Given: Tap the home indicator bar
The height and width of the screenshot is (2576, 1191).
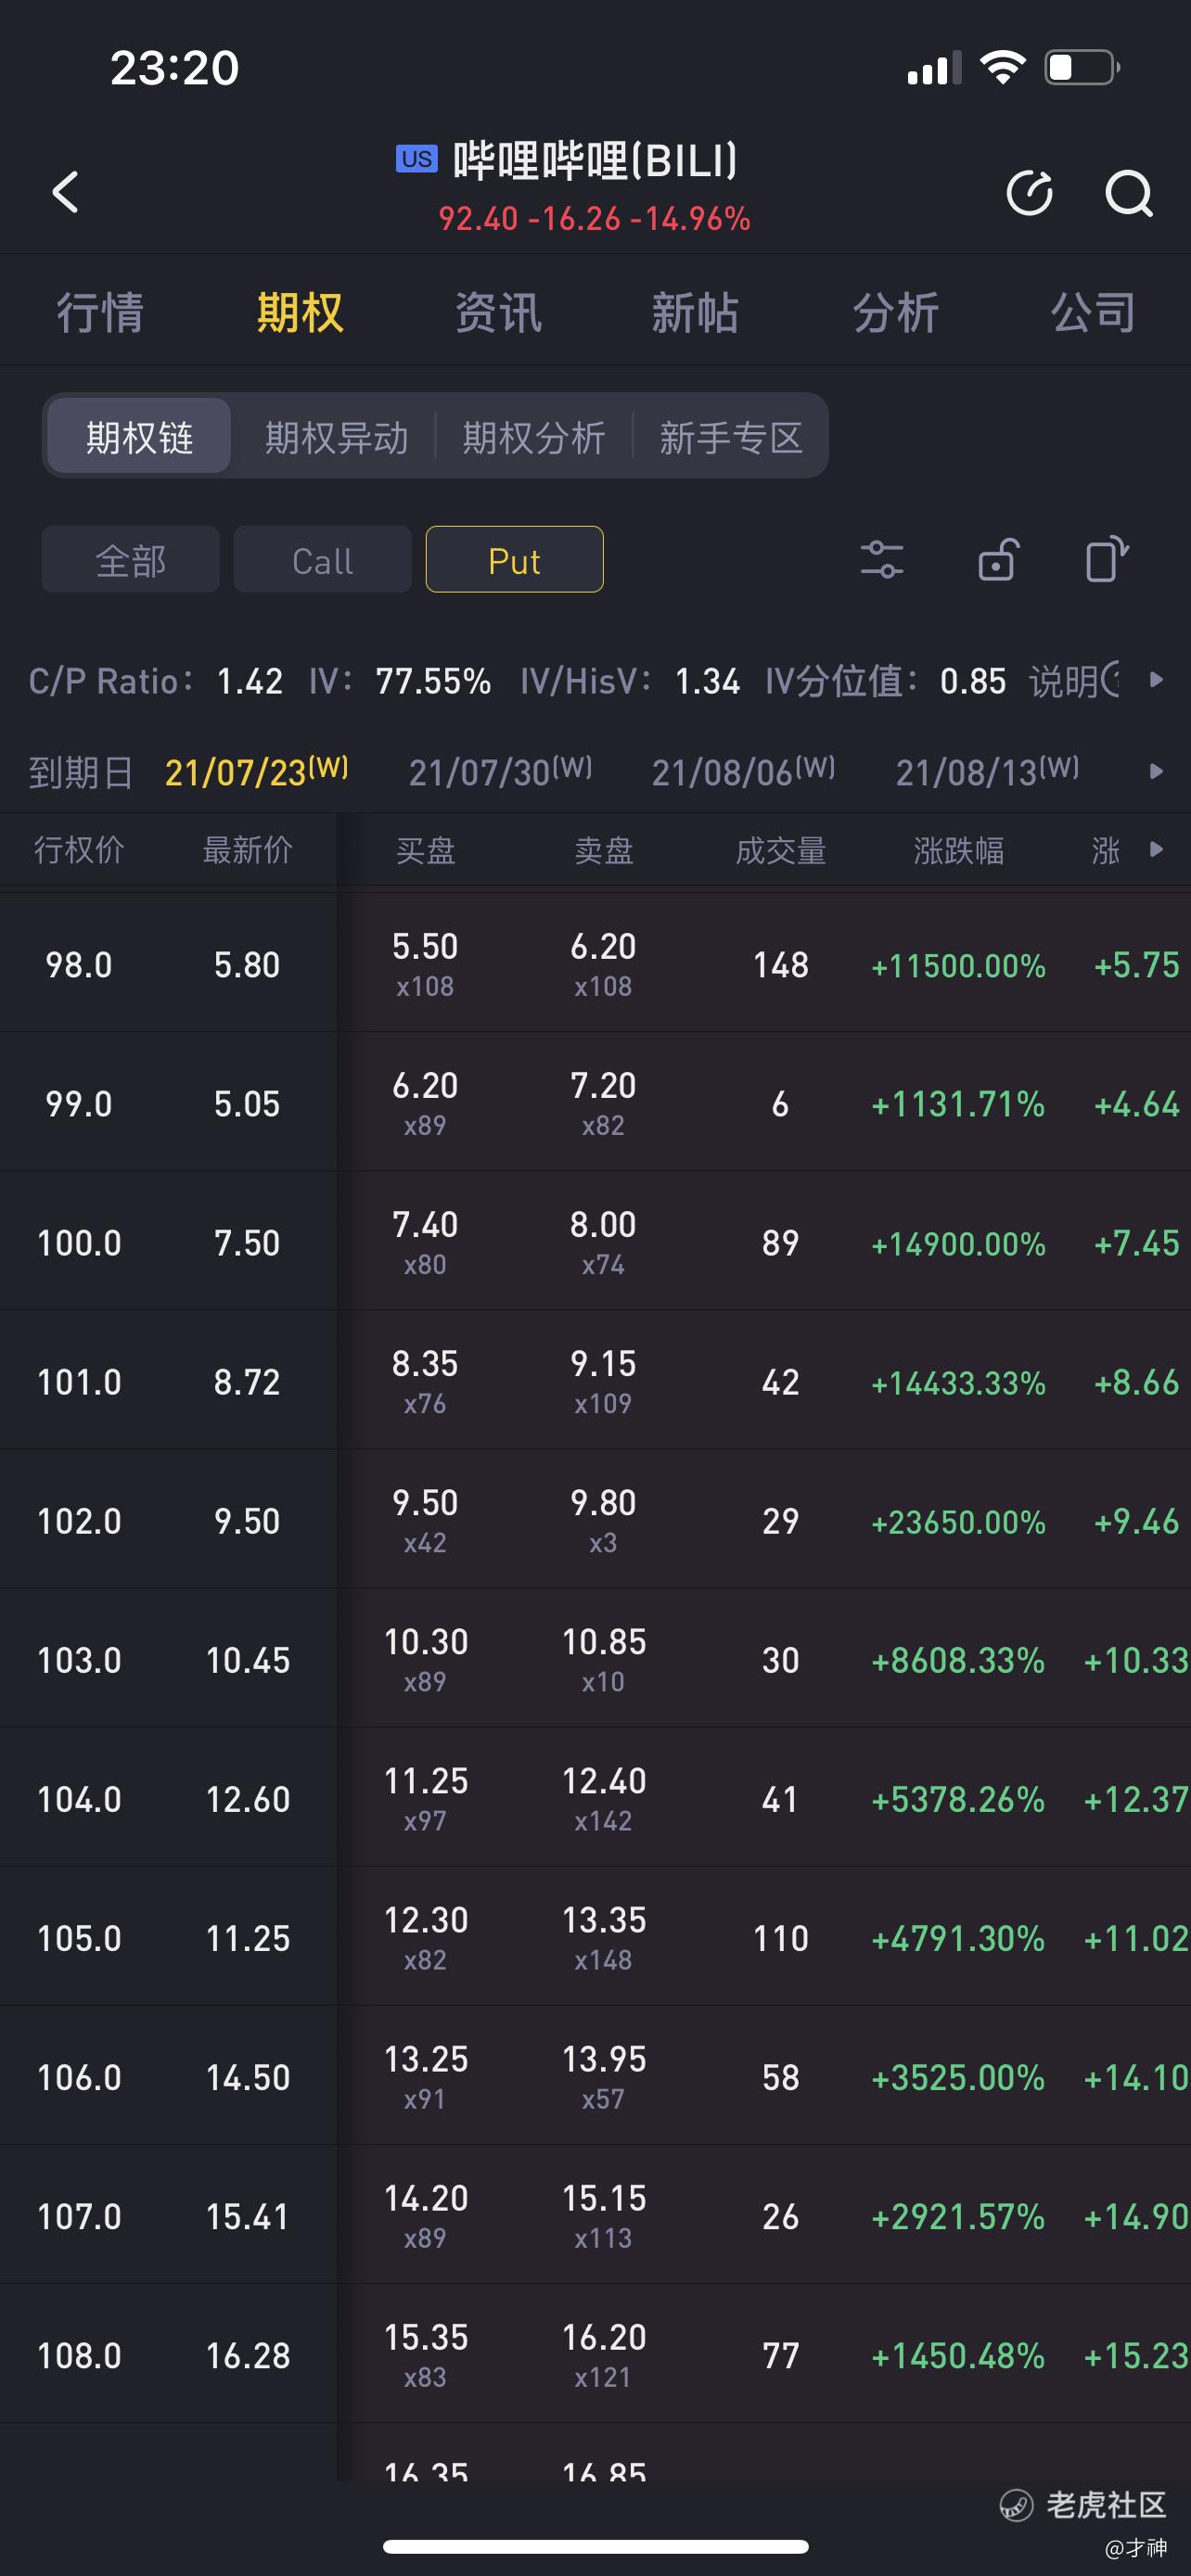Looking at the screenshot, I should 595,2546.
